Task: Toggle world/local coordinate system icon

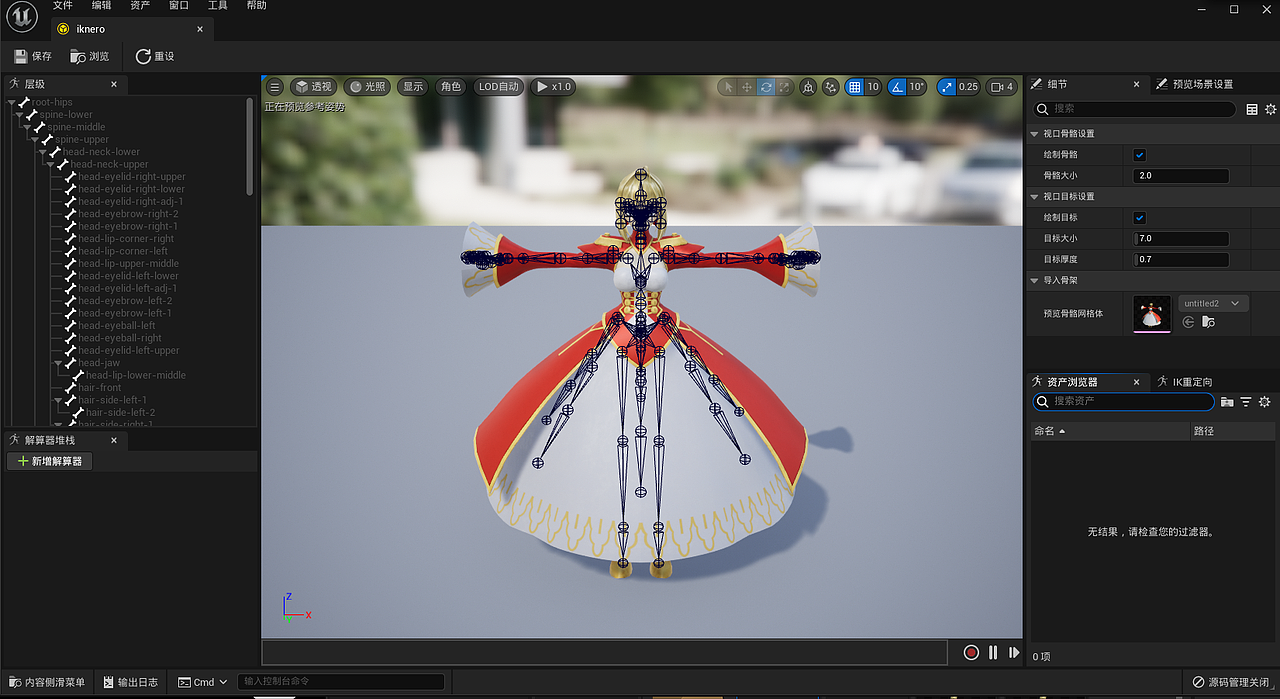Action: pyautogui.click(x=808, y=87)
